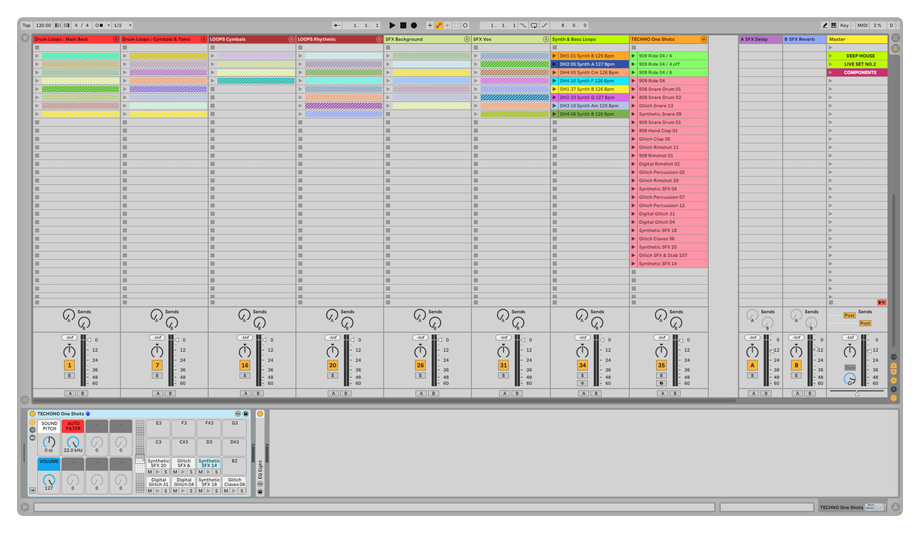Image resolution: width=920 pixels, height=533 pixels.
Task: Click the tempo field showing 130.00
Action: click(43, 25)
